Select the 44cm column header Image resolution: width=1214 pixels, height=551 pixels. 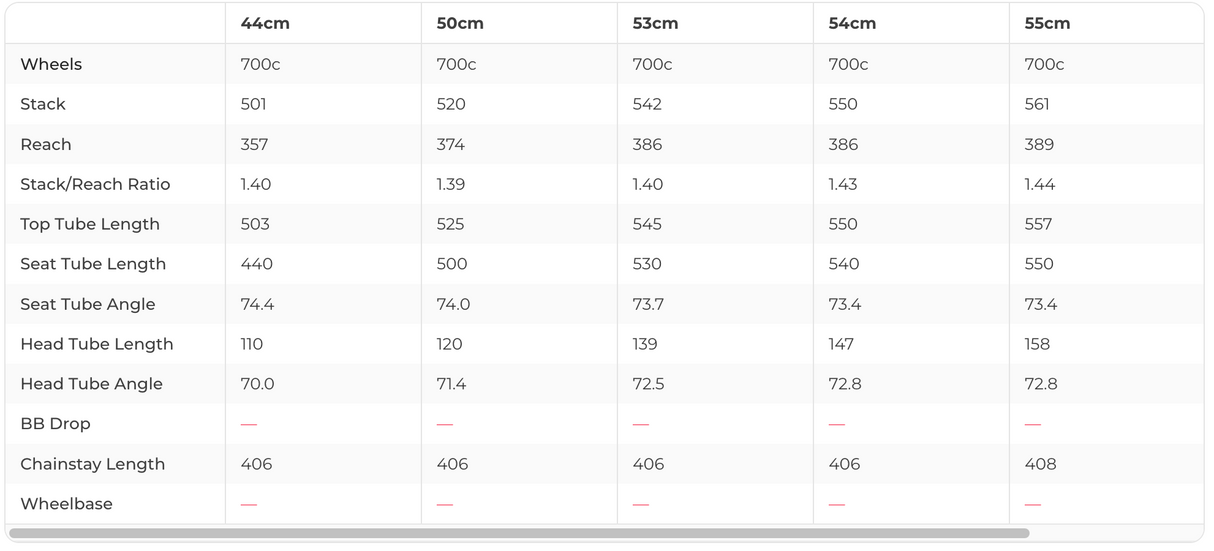coord(265,24)
